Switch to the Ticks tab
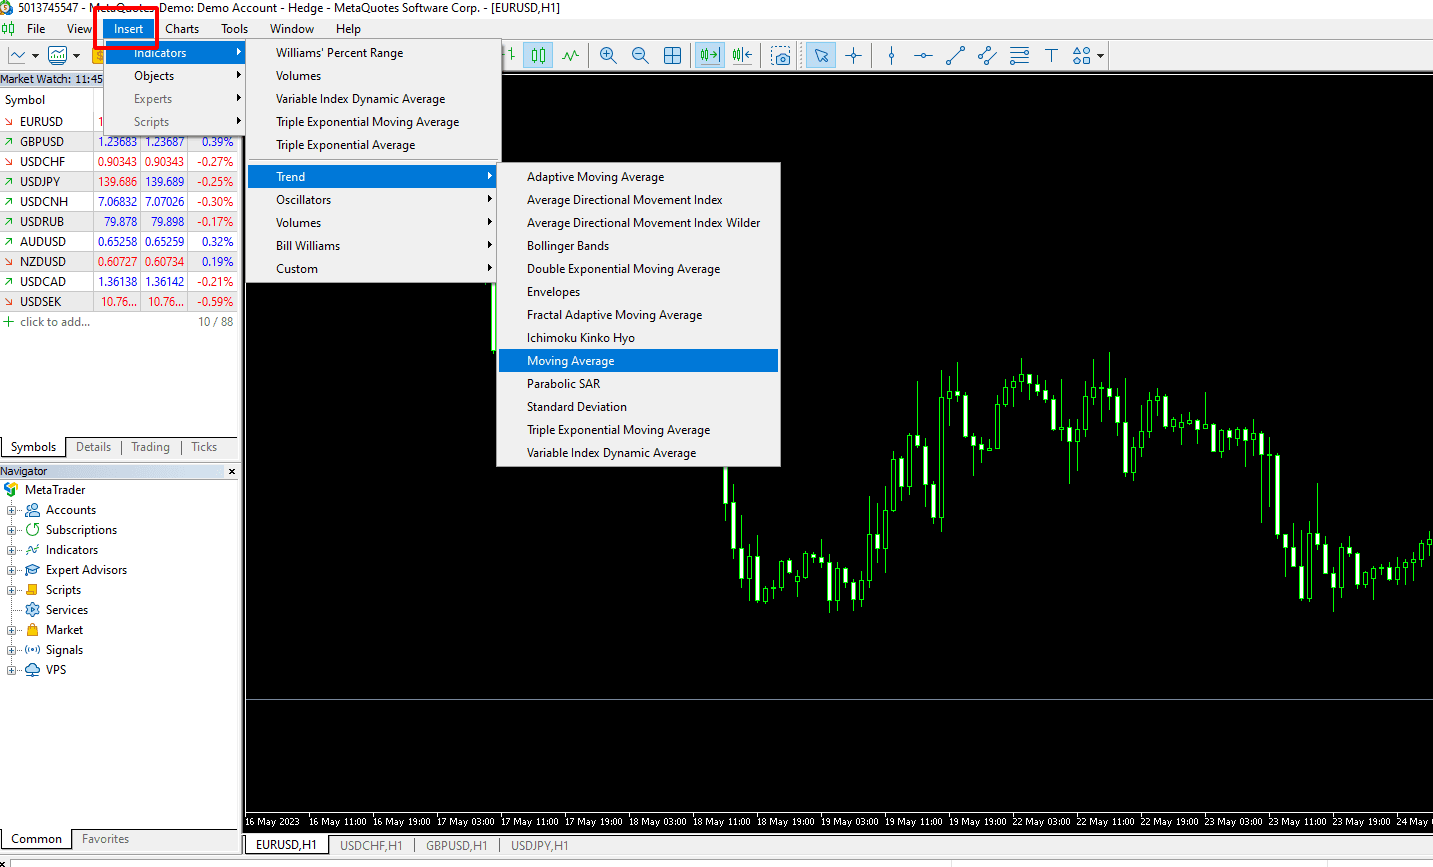Viewport: 1433px width, 867px height. pos(204,447)
